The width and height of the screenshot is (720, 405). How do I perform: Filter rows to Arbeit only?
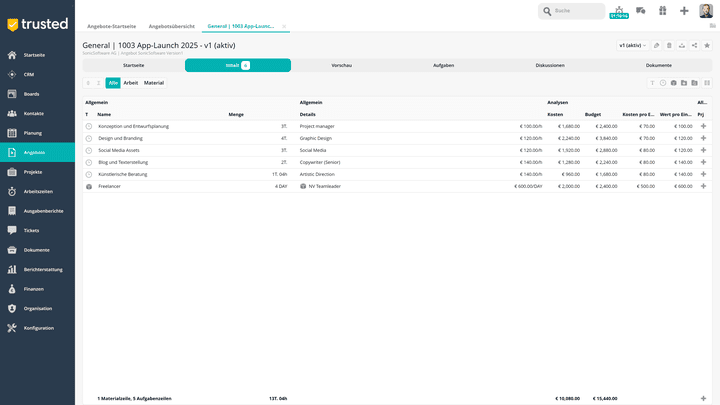click(131, 83)
